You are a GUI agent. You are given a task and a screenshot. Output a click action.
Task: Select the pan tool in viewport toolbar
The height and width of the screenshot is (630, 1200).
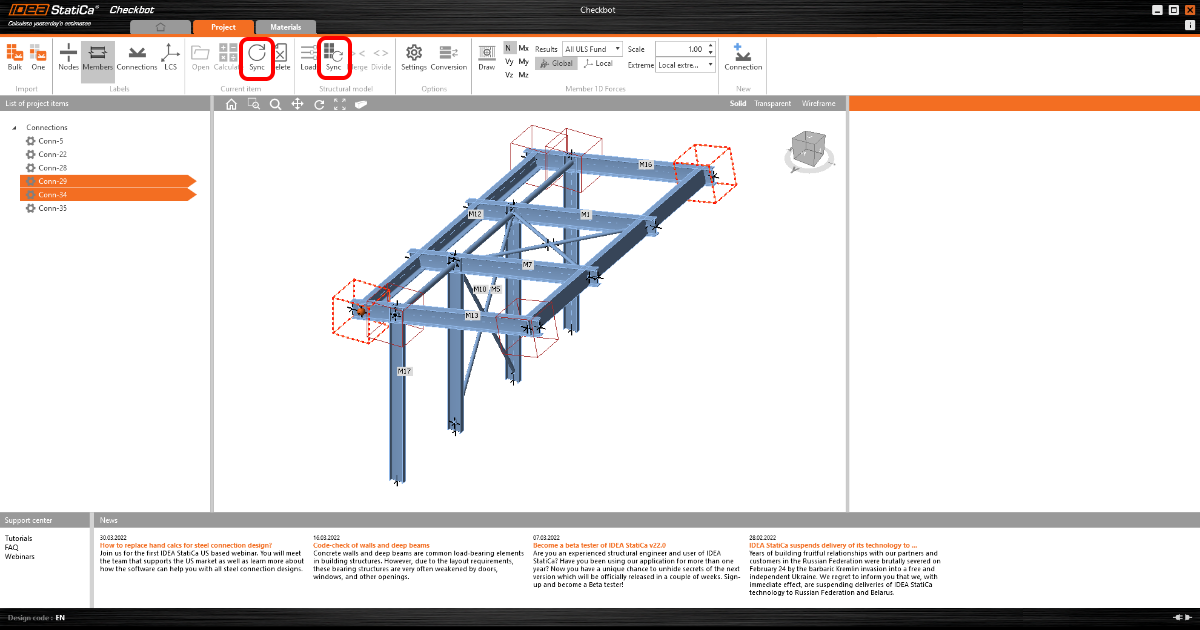[297, 104]
